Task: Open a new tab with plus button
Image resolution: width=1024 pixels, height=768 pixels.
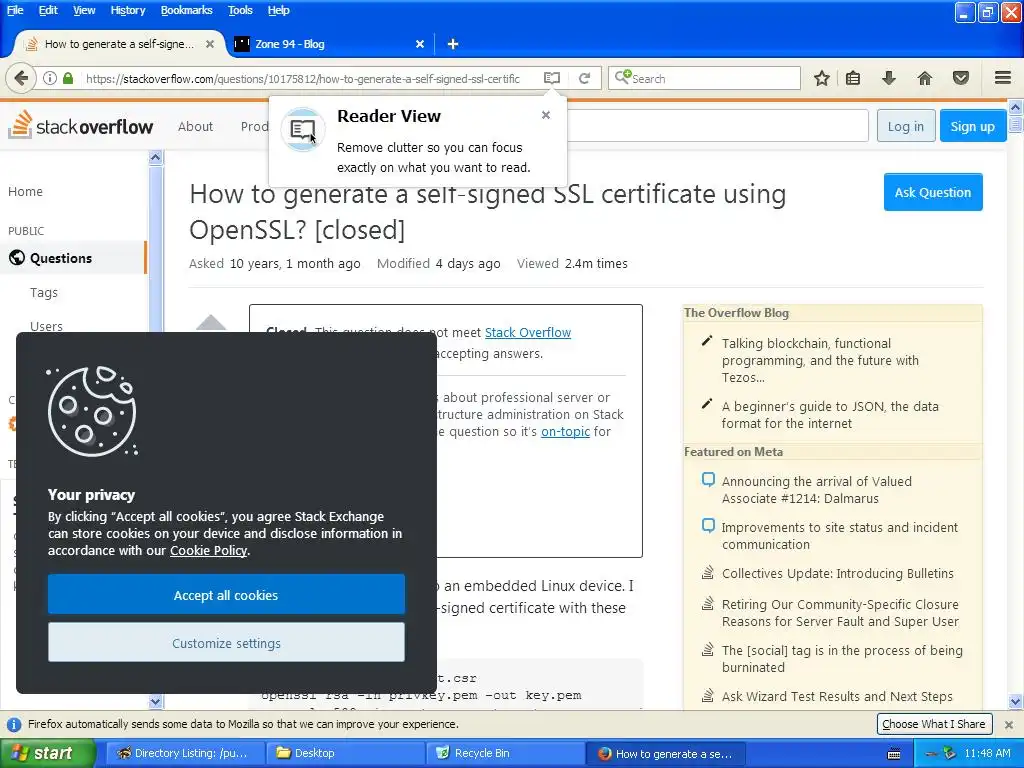Action: (453, 44)
